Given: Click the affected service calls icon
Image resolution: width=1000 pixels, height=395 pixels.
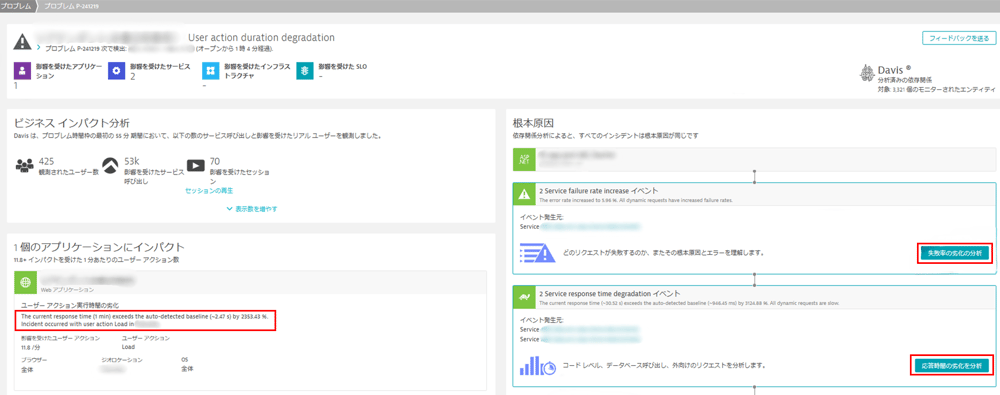Looking at the screenshot, I should [x=111, y=166].
